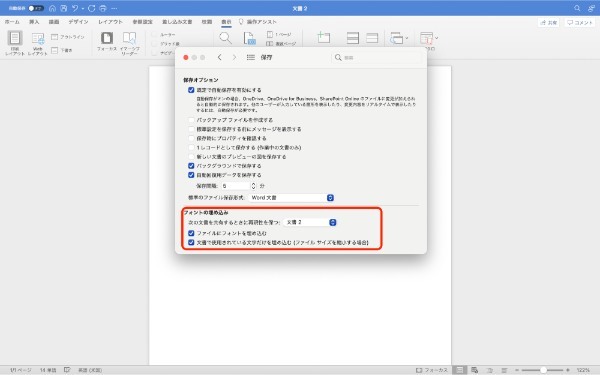The image size is (600, 375).
Task: Go forward in preferences dialog
Action: click(234, 57)
